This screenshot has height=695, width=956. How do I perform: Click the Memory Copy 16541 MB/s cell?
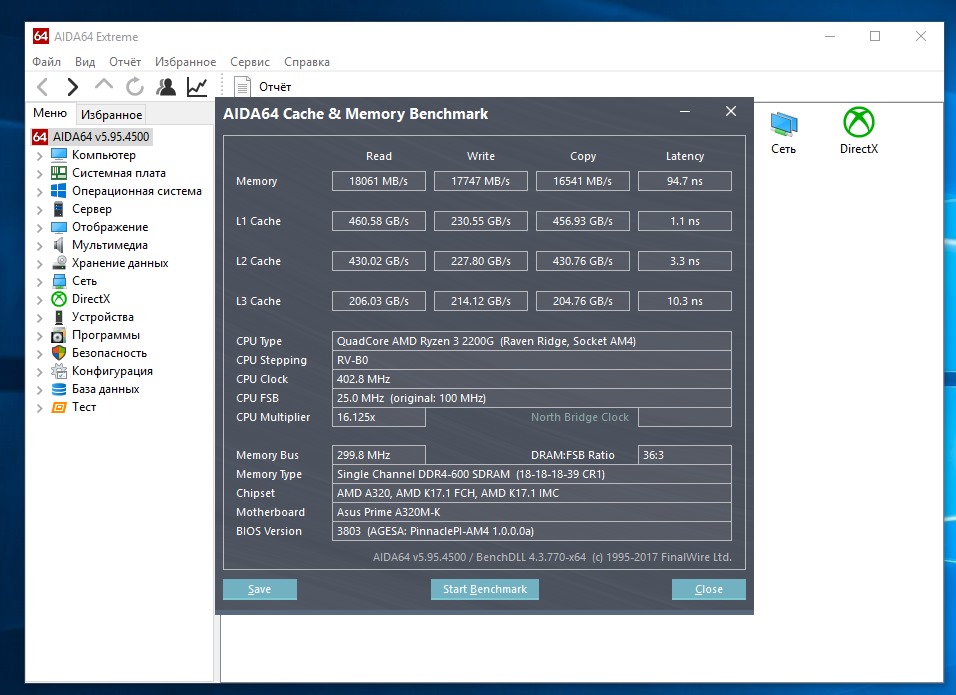(582, 181)
